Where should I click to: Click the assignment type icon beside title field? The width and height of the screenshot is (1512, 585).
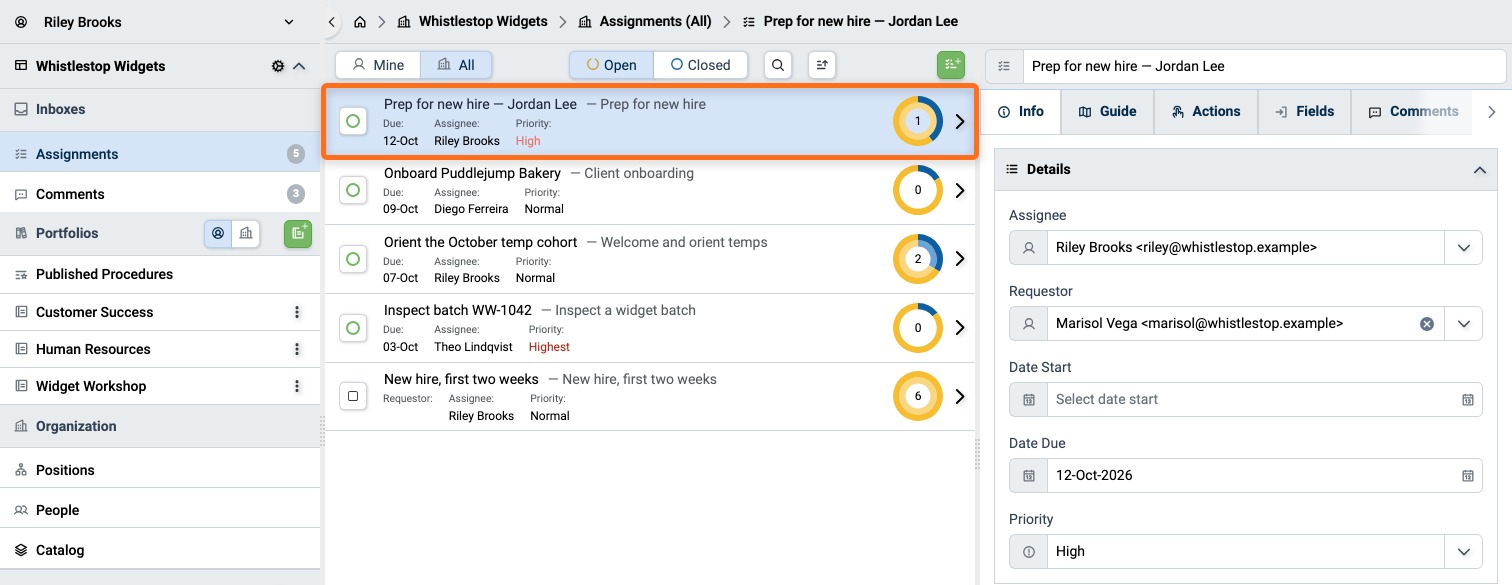tap(1004, 66)
